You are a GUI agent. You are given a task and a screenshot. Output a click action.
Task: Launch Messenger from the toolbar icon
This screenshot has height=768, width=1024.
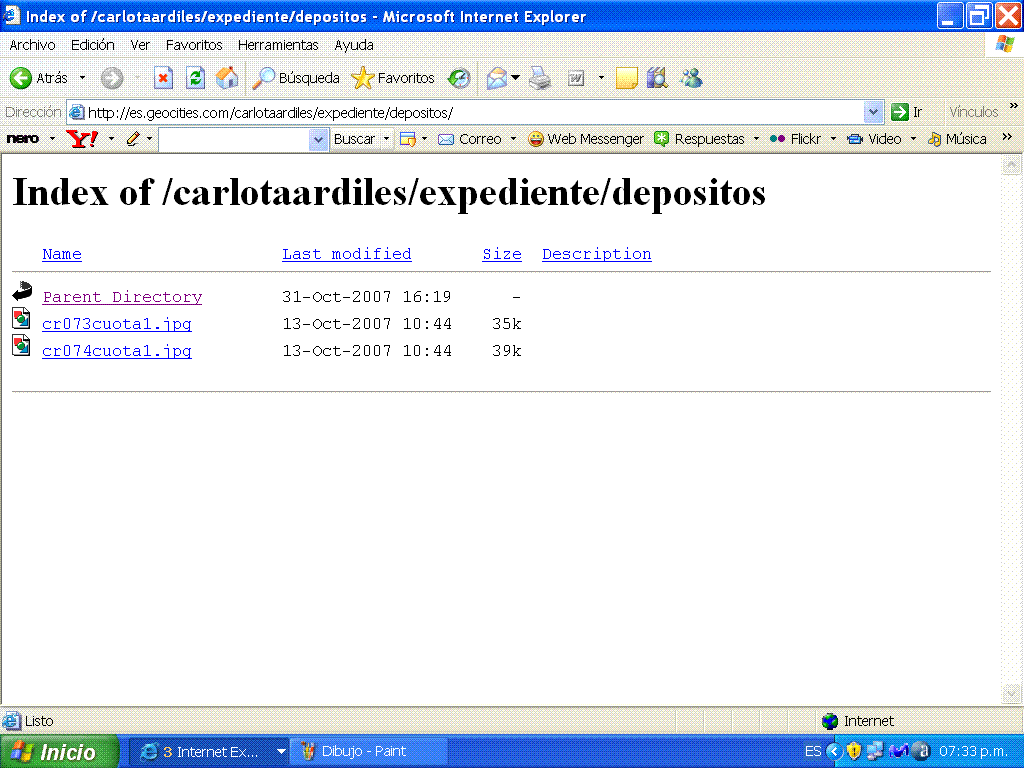coord(691,78)
